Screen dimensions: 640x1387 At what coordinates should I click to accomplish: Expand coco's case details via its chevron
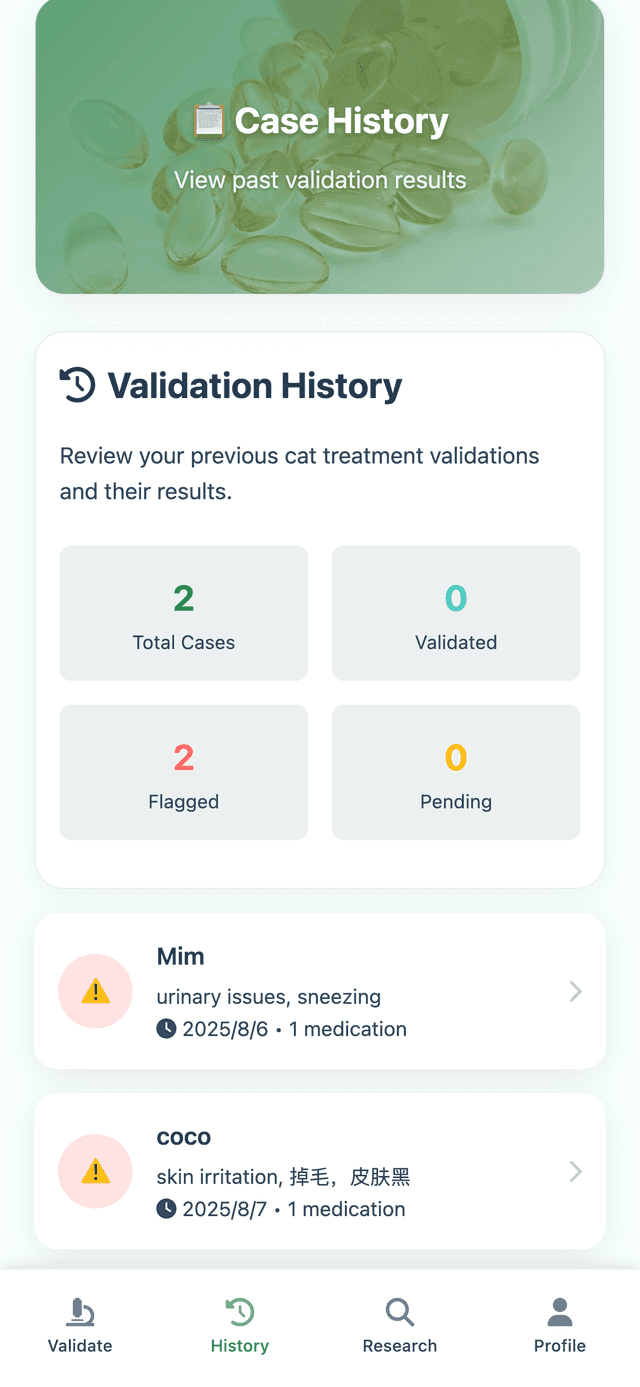[575, 1171]
